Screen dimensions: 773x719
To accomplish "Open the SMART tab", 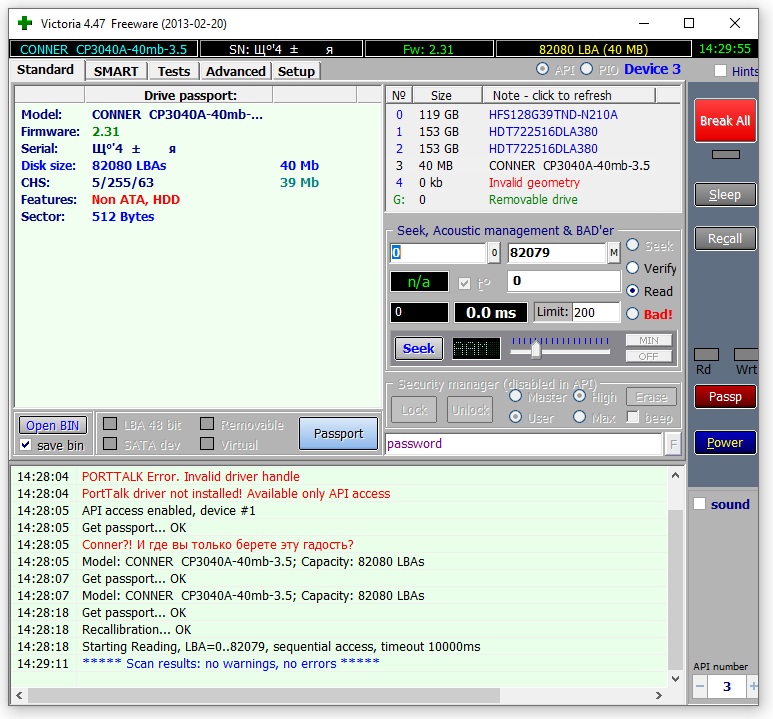I will (116, 72).
